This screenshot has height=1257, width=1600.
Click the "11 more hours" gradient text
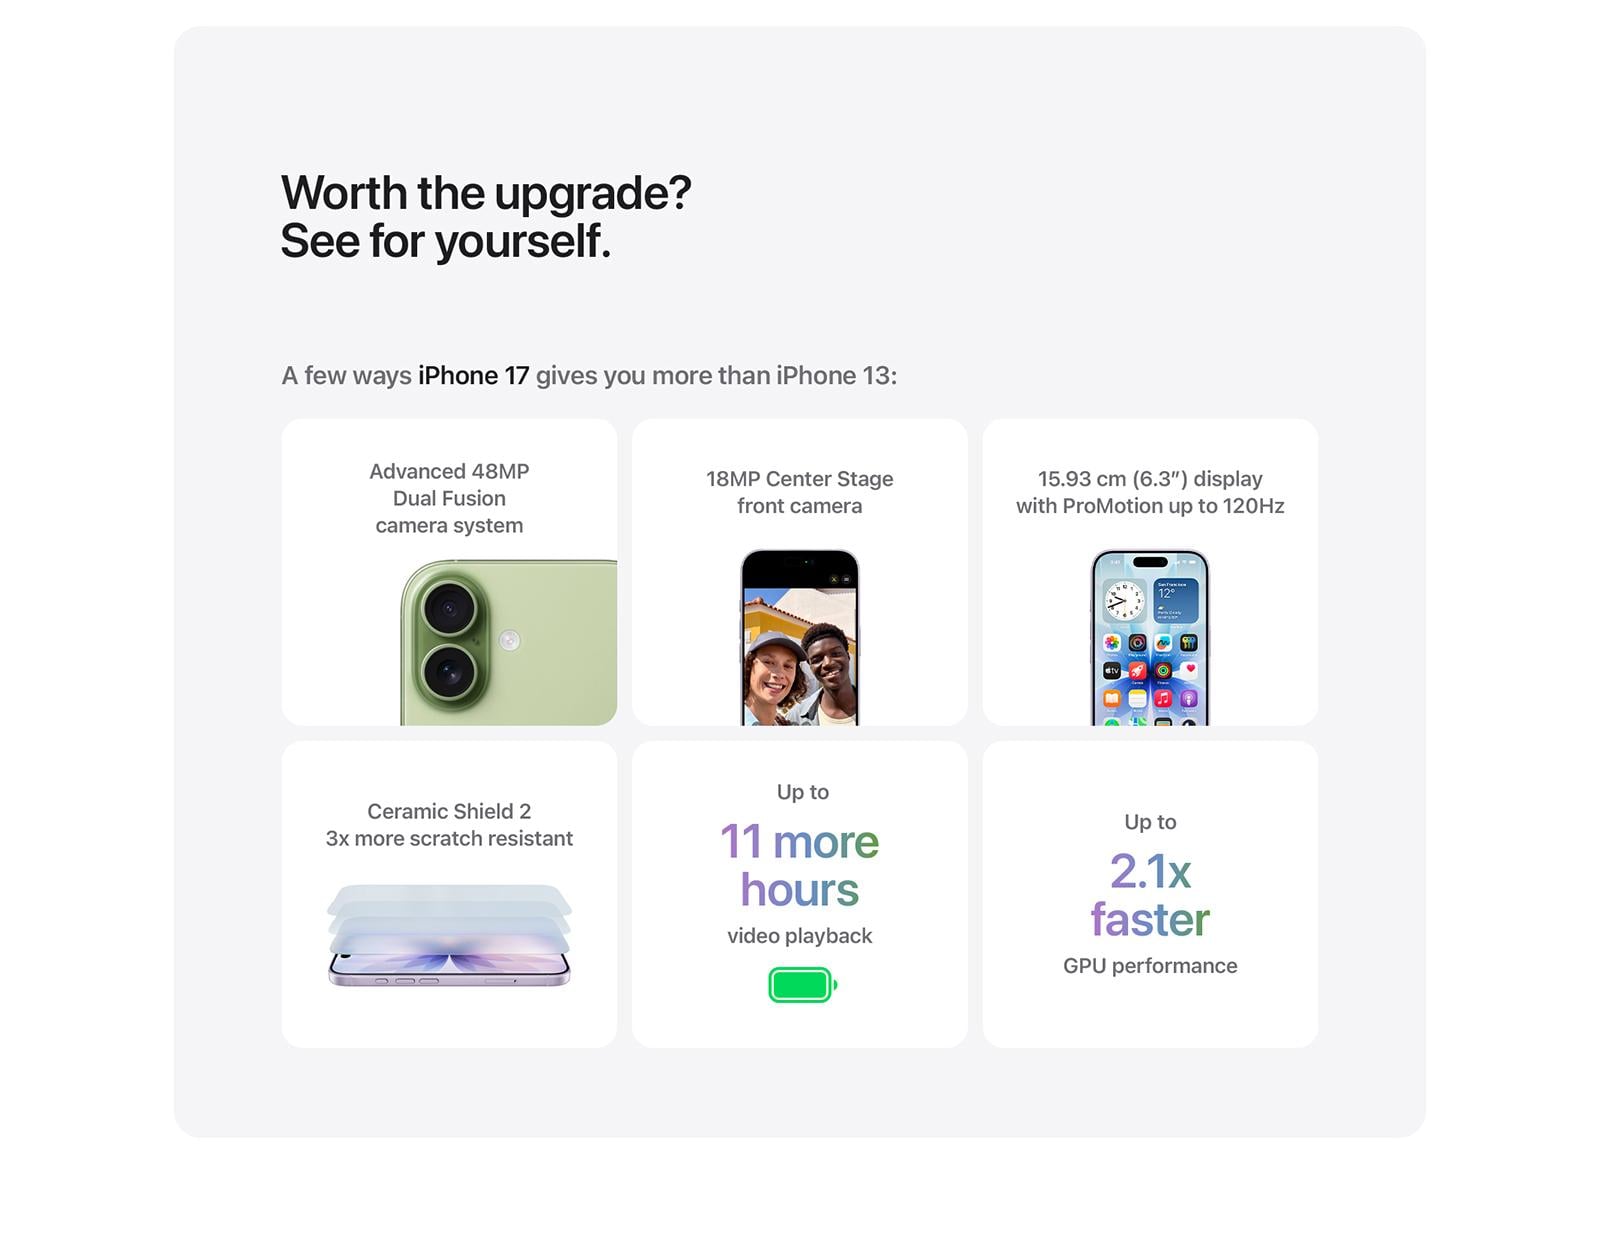(x=800, y=866)
